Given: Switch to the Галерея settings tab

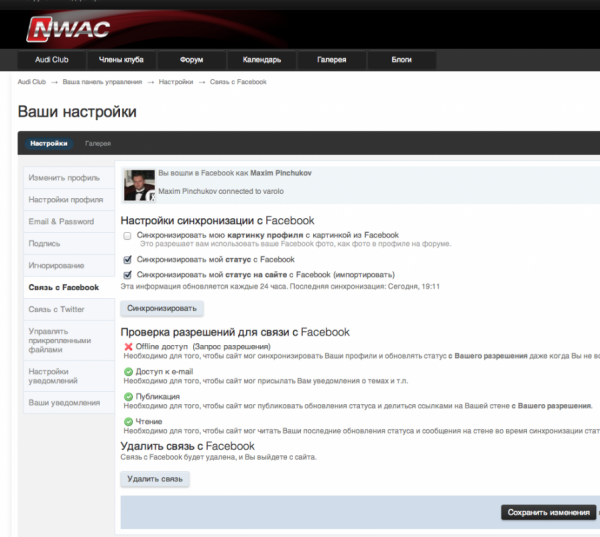Looking at the screenshot, I should tap(98, 144).
